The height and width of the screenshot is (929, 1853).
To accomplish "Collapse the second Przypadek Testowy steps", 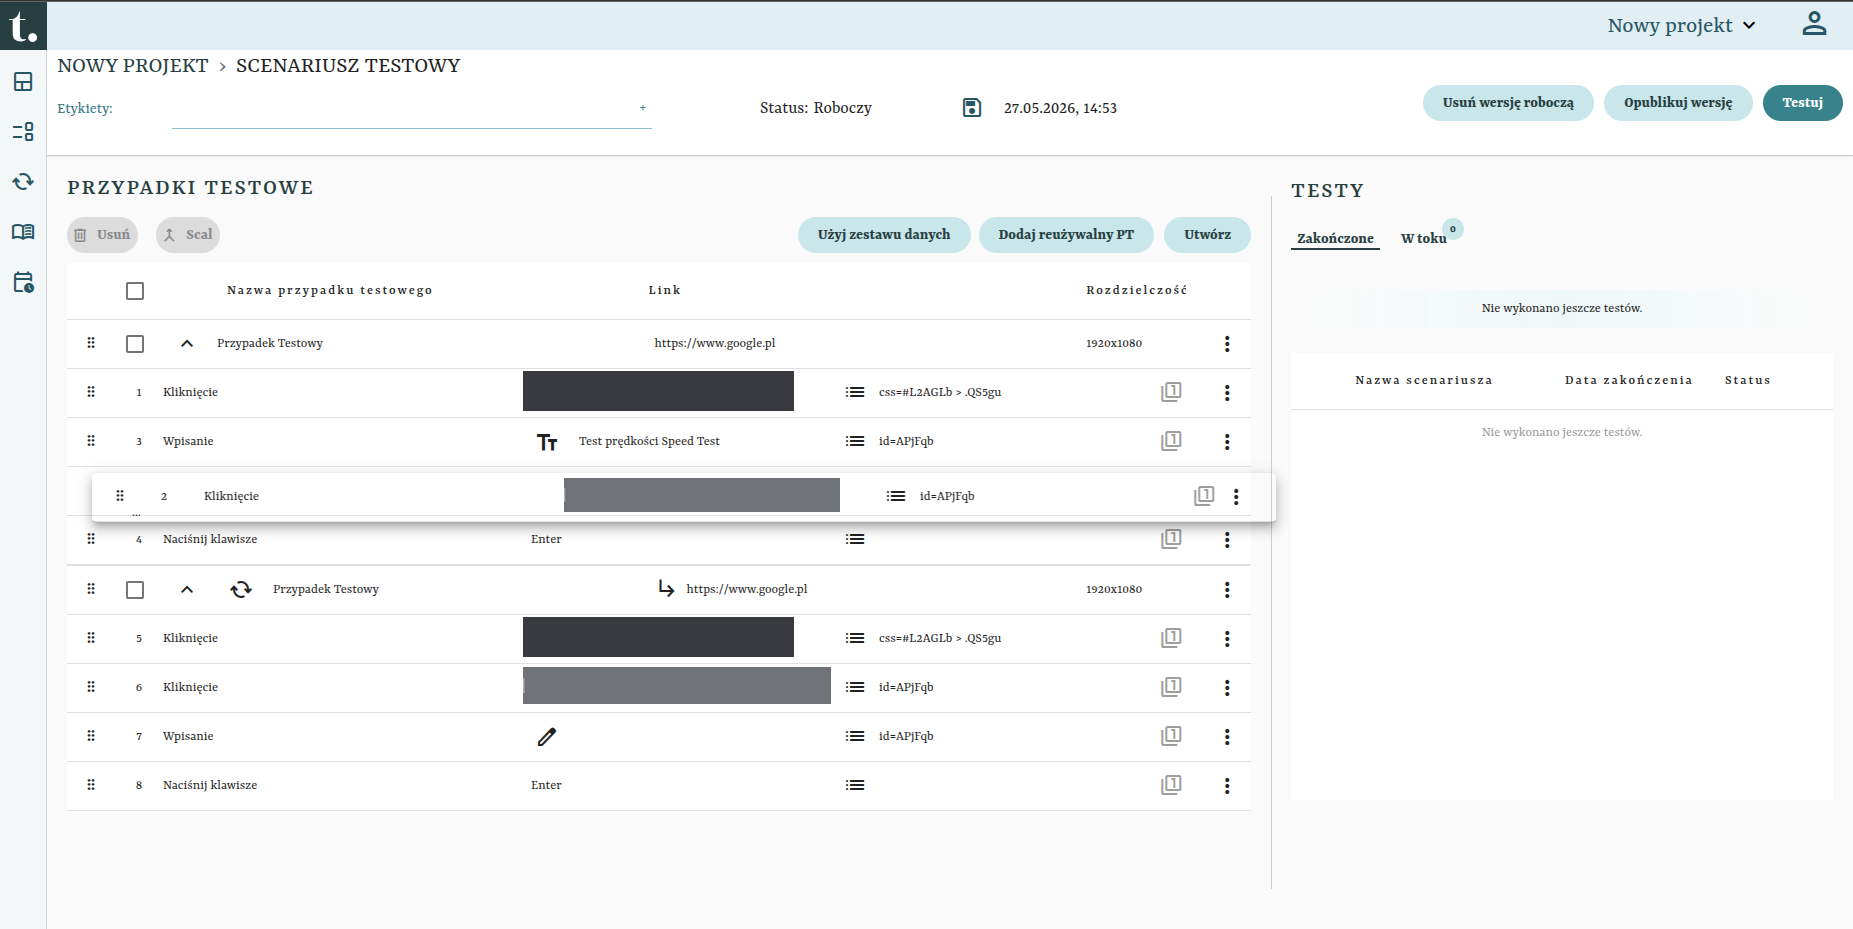I will (187, 590).
